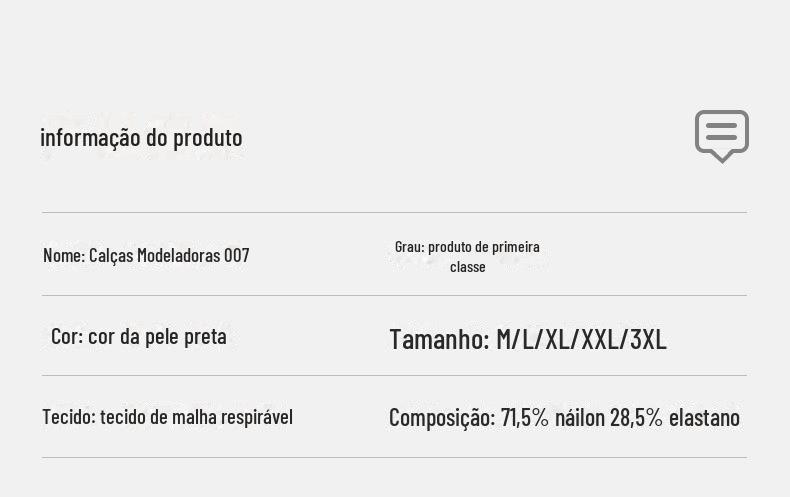Choose size "XXL" in the Tamanho list
The image size is (790, 497).
pyautogui.click(x=600, y=339)
